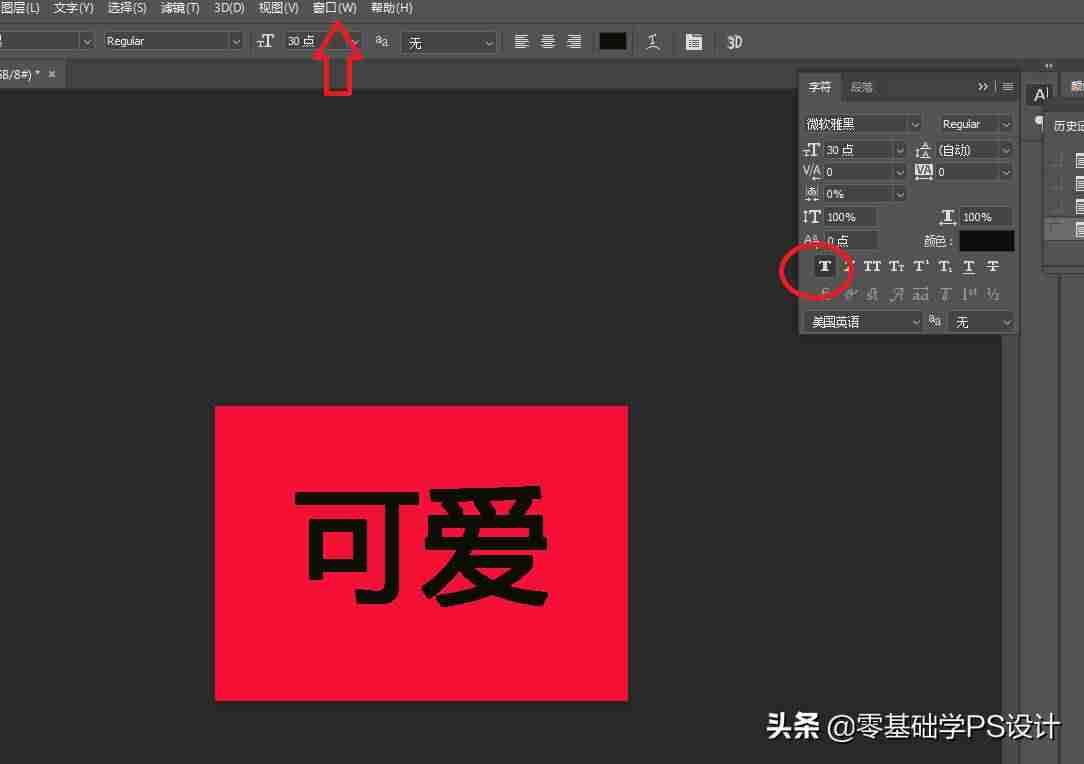The image size is (1084, 764).
Task: Toggle Subscript button
Action: [x=945, y=266]
